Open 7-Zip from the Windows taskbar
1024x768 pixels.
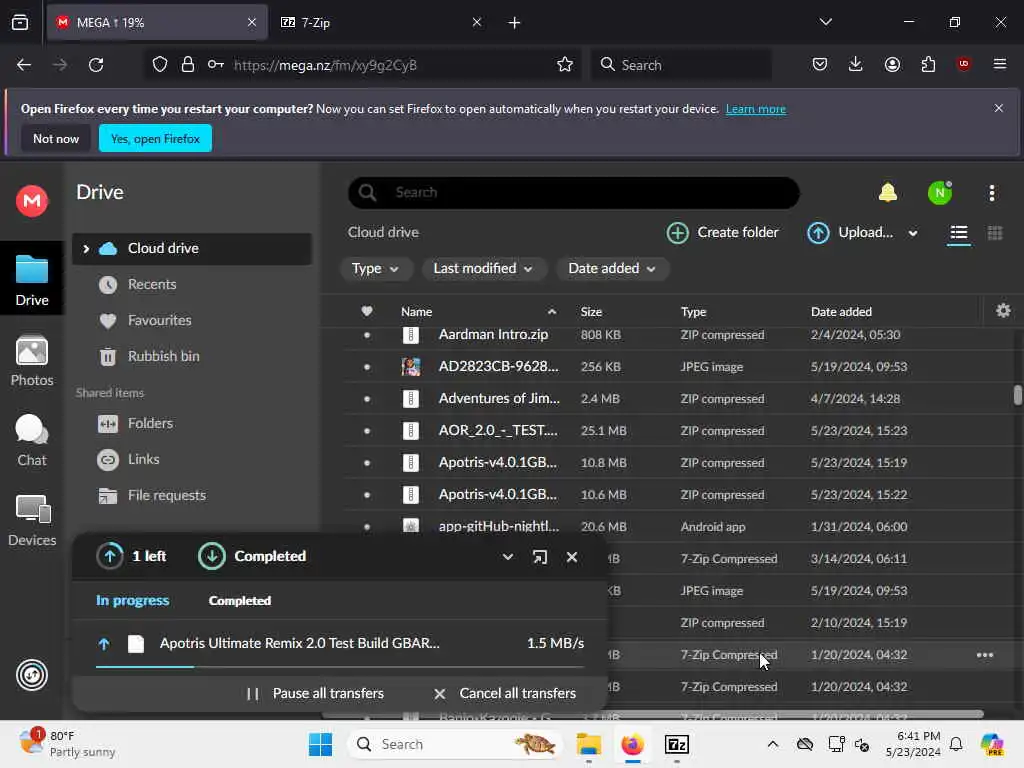click(x=677, y=744)
